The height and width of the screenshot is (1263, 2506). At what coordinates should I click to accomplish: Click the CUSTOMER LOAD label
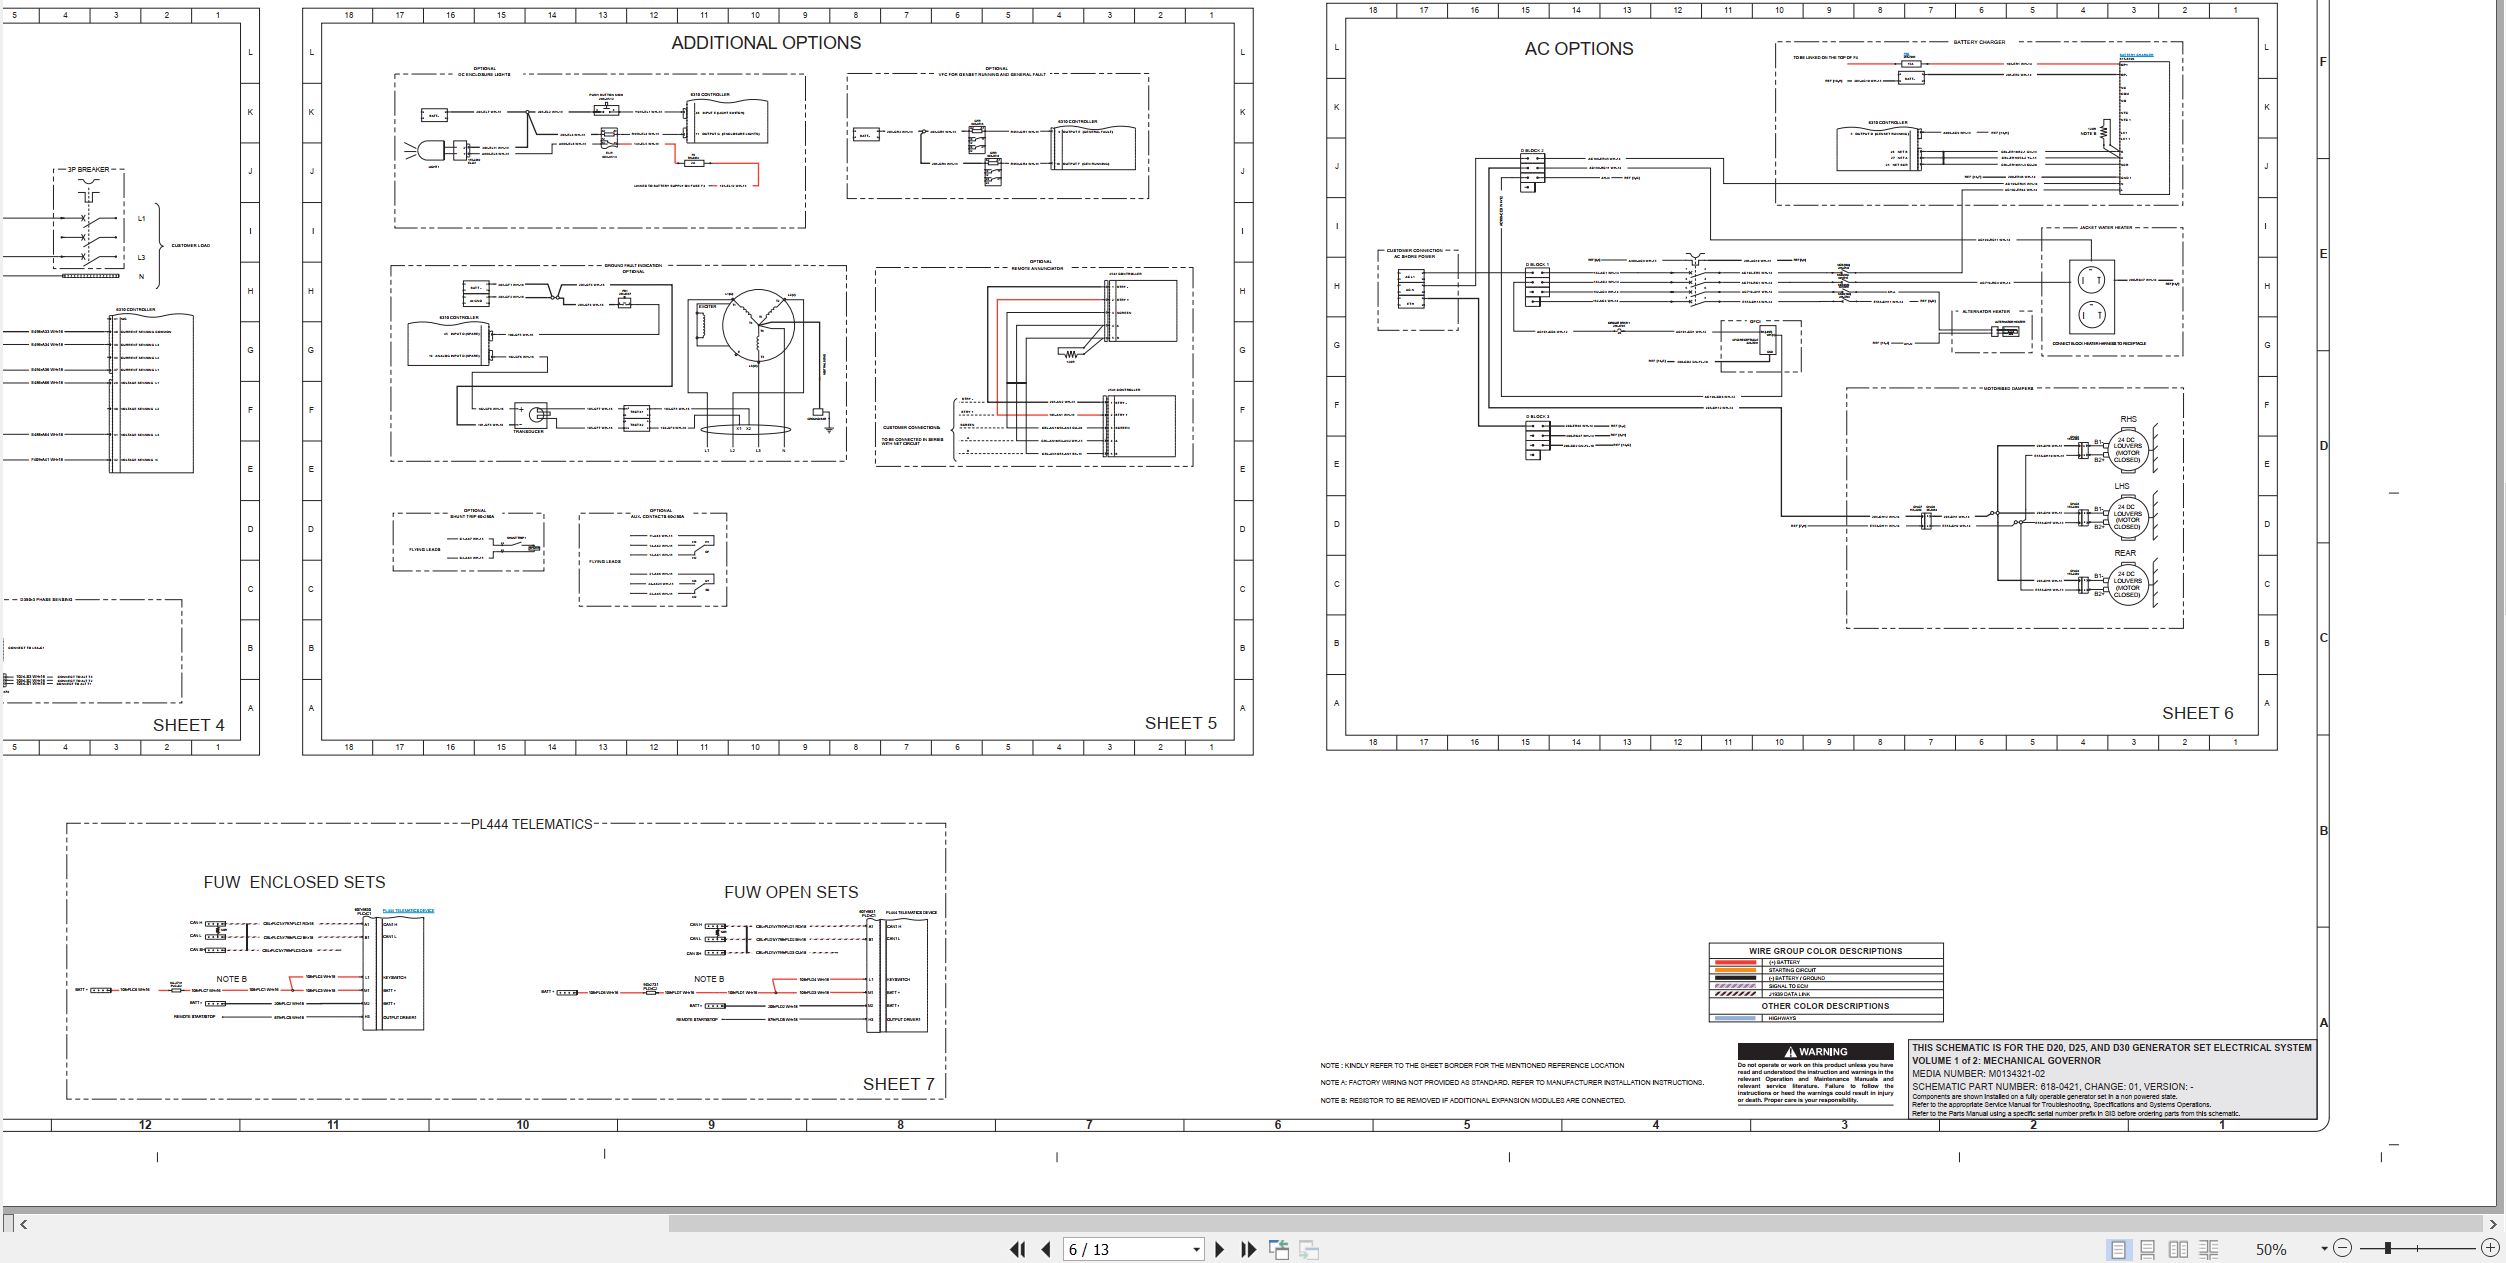(191, 246)
